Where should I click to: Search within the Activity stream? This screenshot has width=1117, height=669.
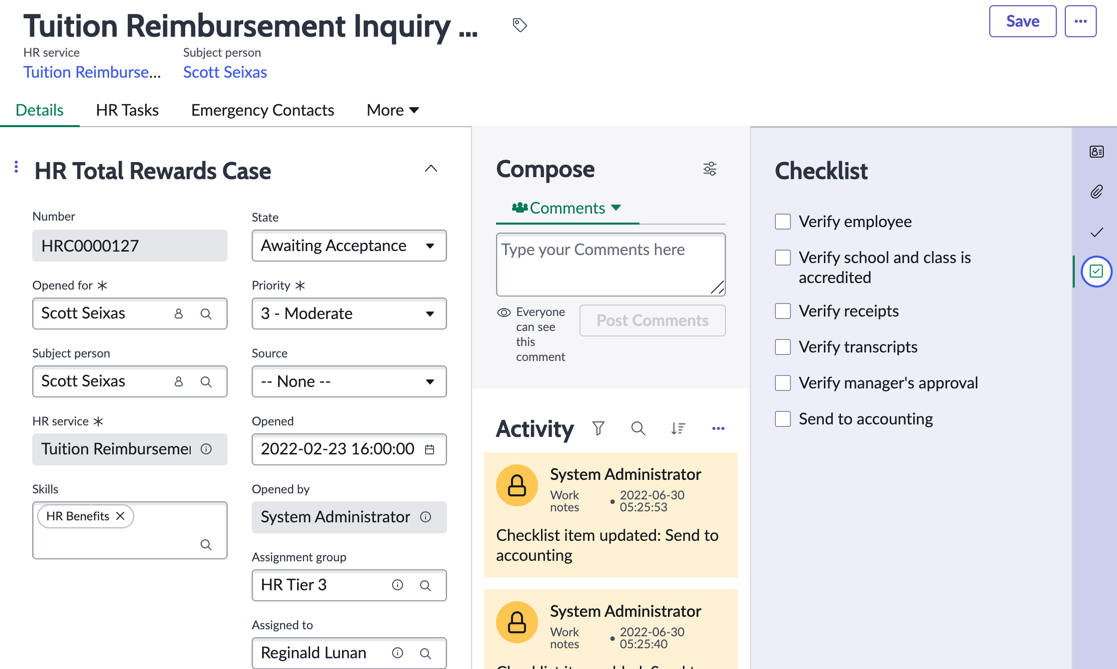(638, 428)
